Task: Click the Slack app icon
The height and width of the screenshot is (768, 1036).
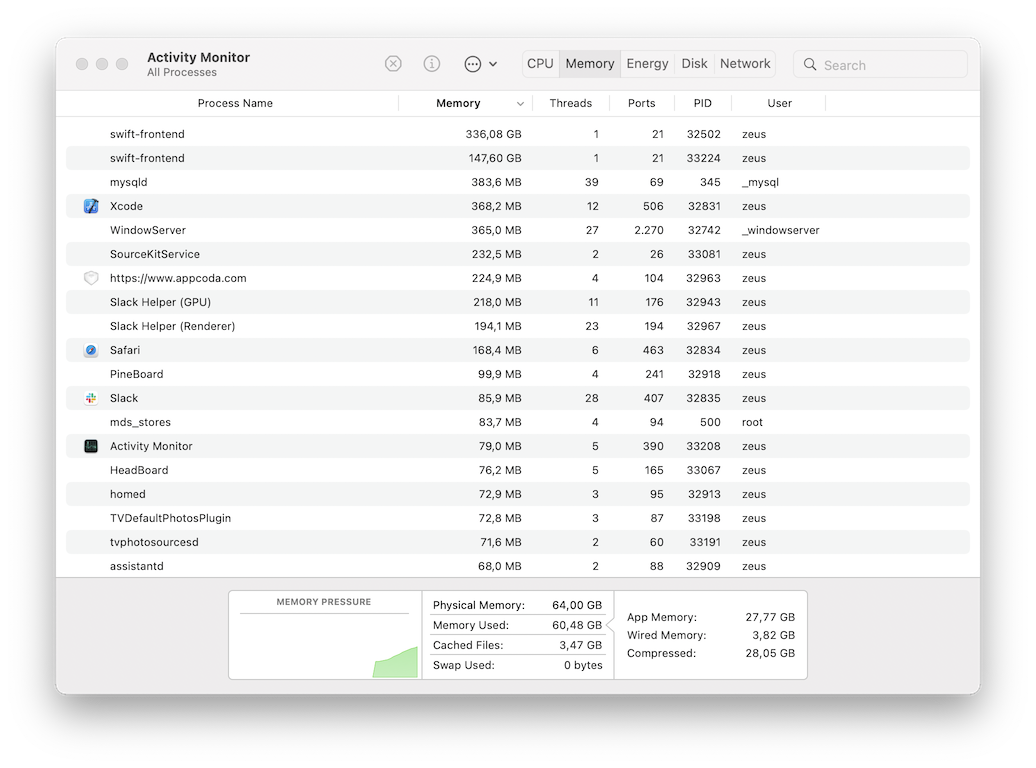Action: click(91, 398)
